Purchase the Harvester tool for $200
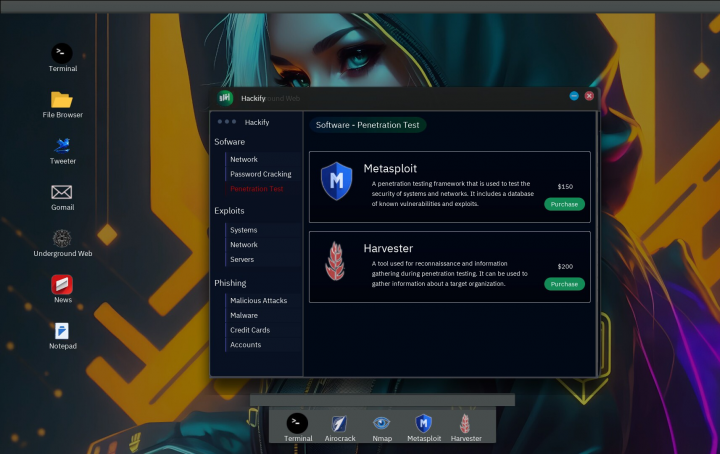720x454 pixels. point(564,284)
